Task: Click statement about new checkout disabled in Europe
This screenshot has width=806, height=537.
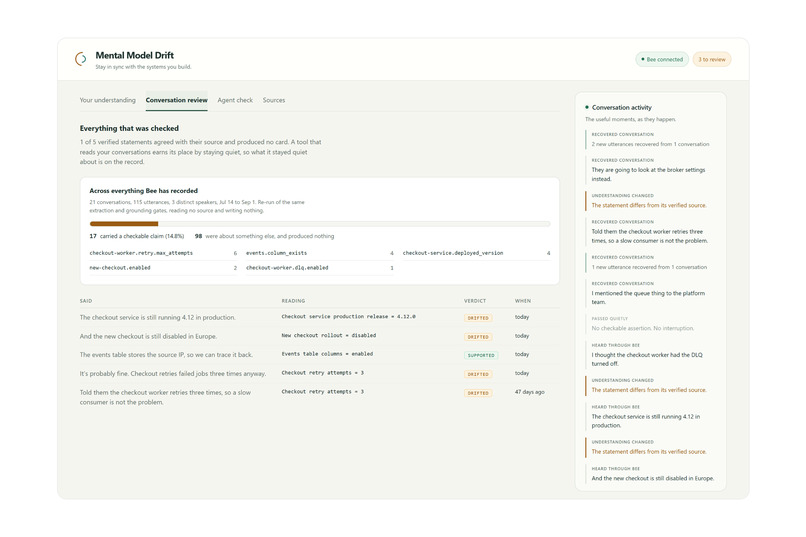Action: (148, 336)
